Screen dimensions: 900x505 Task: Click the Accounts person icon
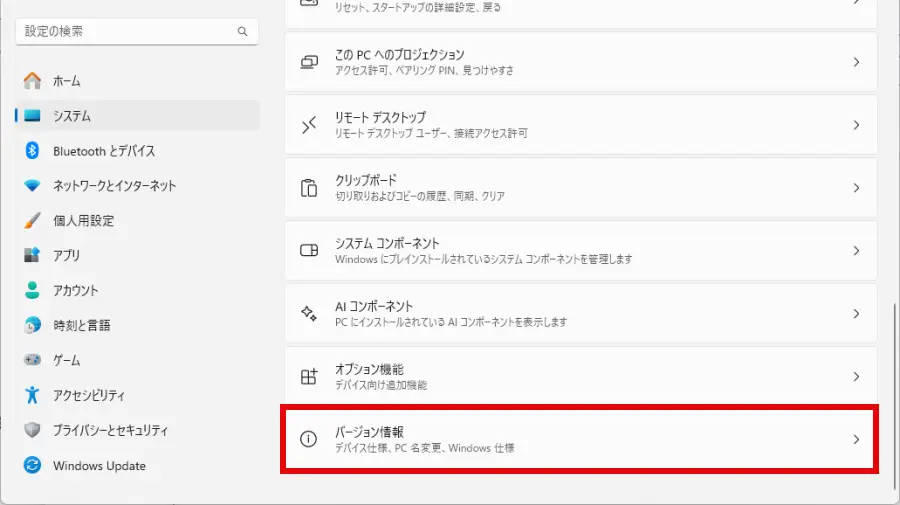click(x=33, y=290)
